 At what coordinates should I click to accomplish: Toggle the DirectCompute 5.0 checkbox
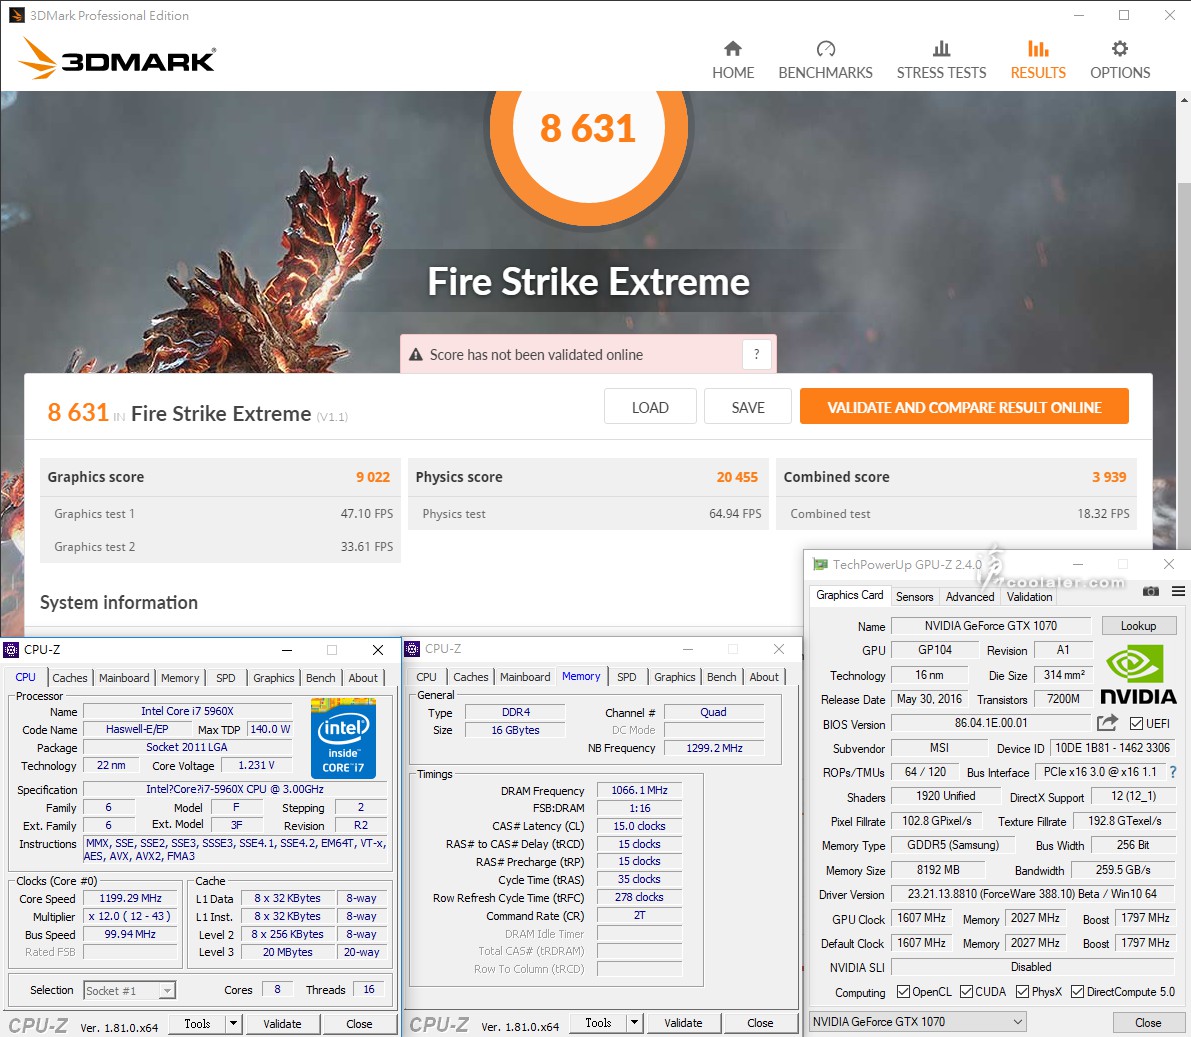click(x=1077, y=991)
